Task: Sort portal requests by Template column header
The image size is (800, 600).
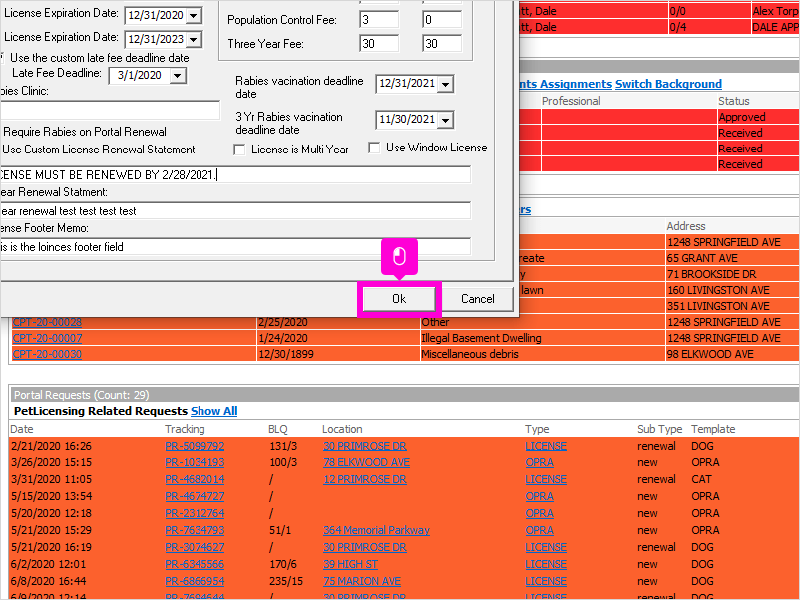Action: [x=713, y=429]
